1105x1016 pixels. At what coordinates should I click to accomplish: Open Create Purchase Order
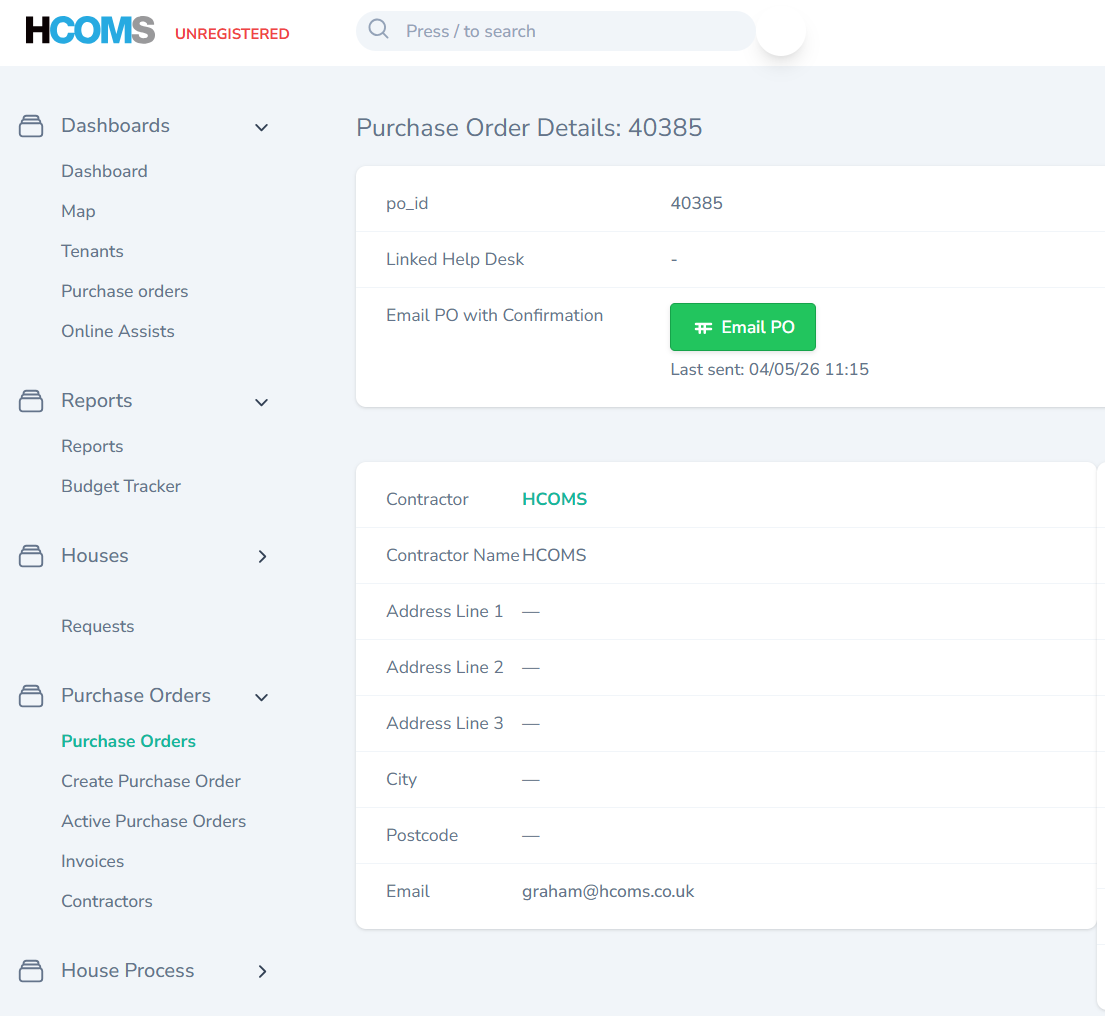[x=151, y=781]
